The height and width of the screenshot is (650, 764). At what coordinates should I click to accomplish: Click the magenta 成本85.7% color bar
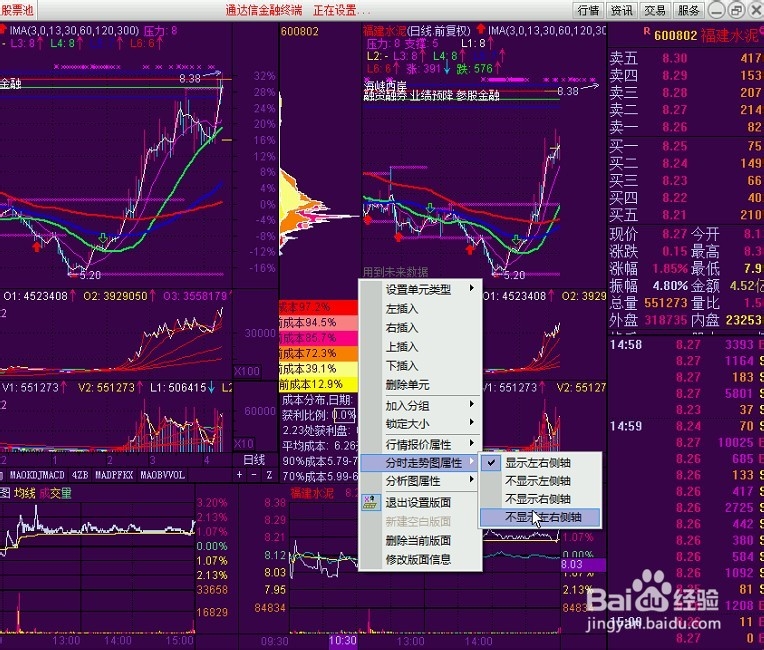(x=318, y=338)
